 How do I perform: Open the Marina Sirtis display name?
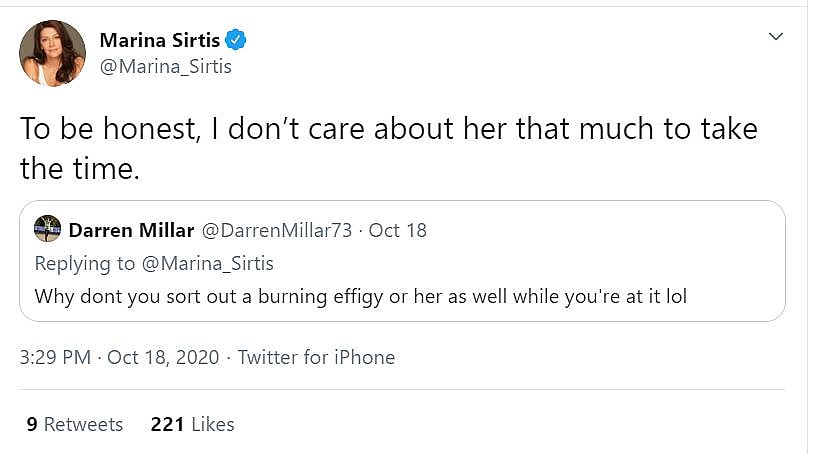point(160,40)
